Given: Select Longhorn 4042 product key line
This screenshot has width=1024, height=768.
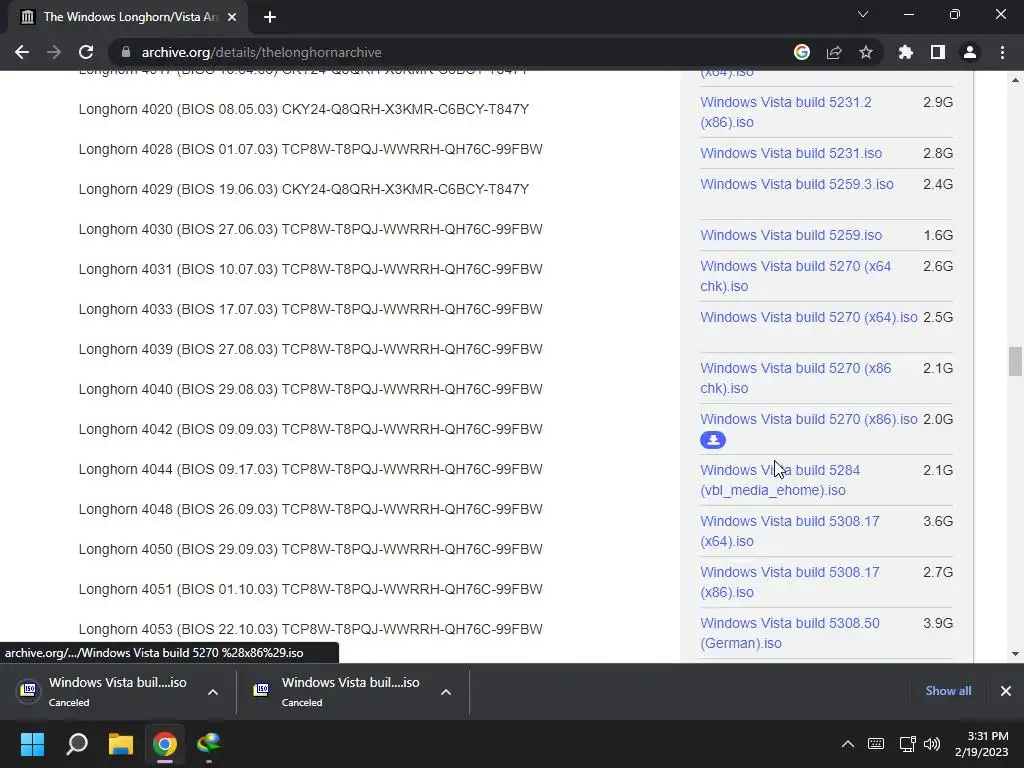Looking at the screenshot, I should click(x=310, y=429).
